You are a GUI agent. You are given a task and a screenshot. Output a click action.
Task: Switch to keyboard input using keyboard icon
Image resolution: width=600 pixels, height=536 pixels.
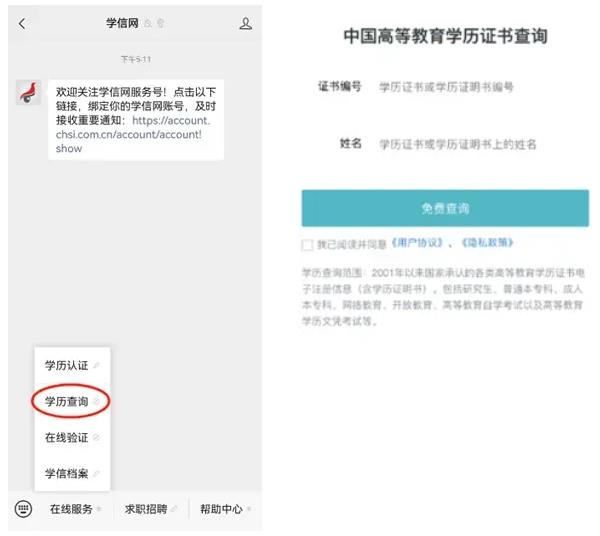(x=22, y=508)
